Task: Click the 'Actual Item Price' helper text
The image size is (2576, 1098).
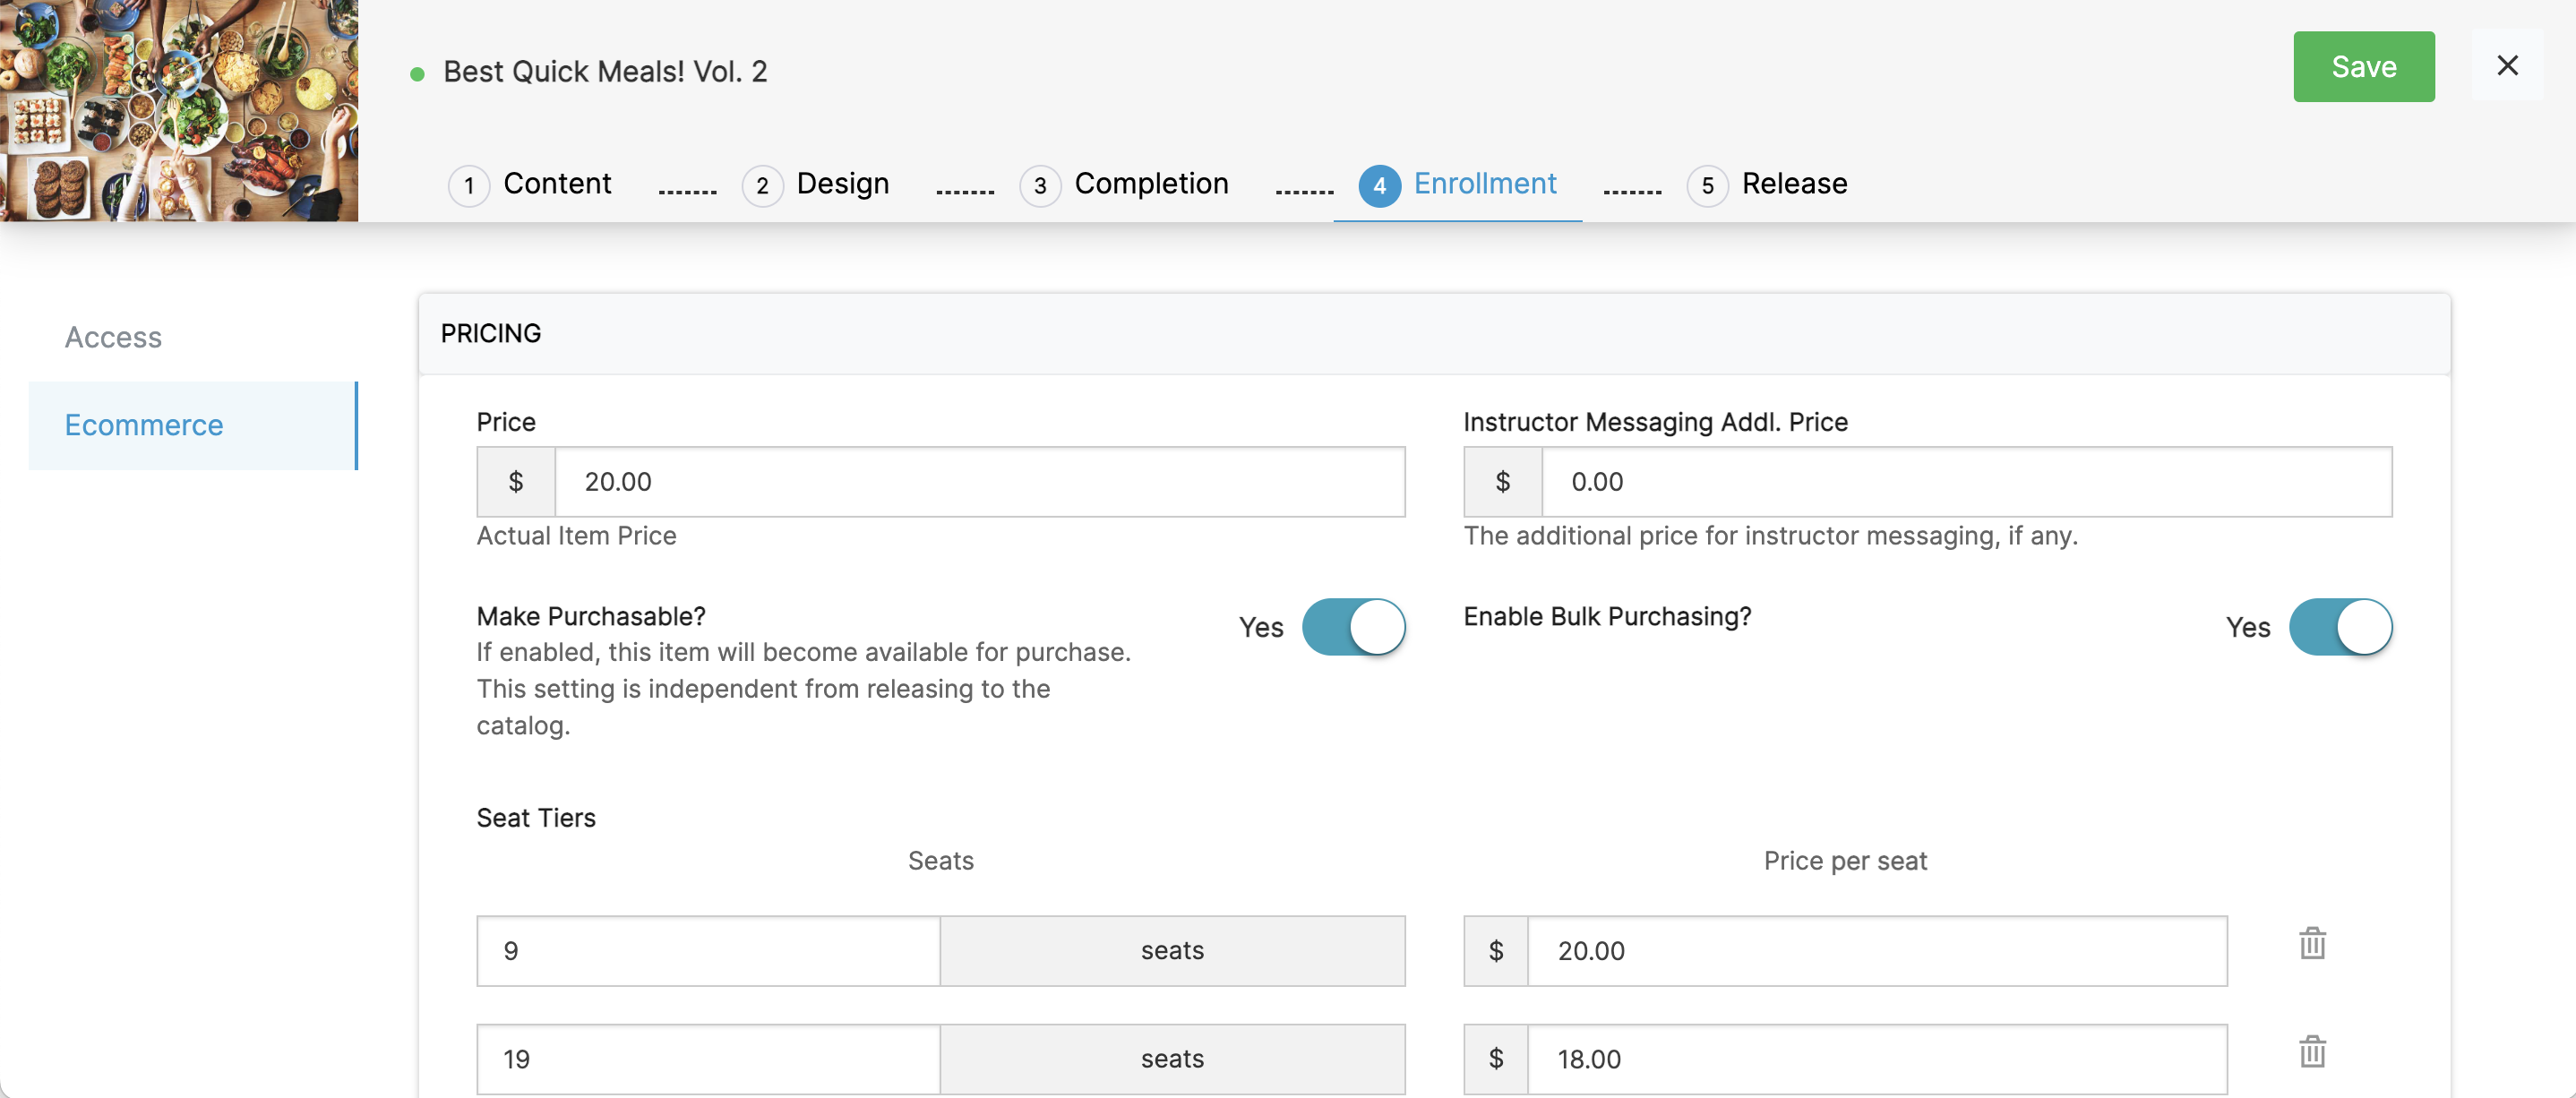Action: pos(576,536)
